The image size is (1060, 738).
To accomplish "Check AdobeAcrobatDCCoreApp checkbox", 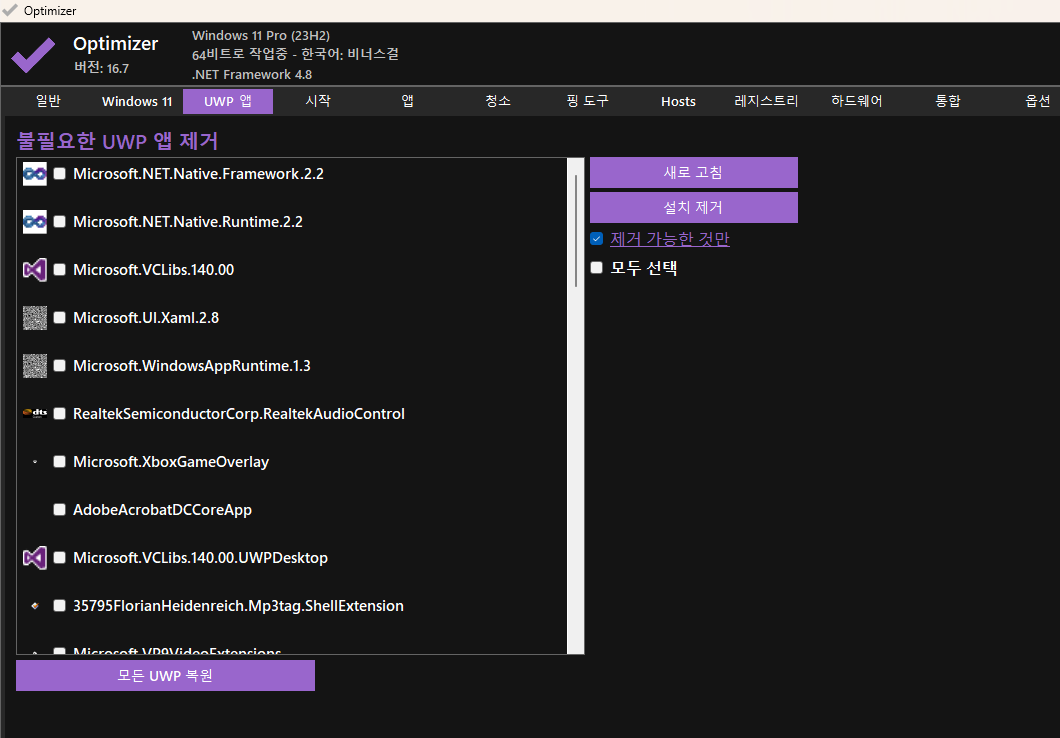I will tap(59, 510).
